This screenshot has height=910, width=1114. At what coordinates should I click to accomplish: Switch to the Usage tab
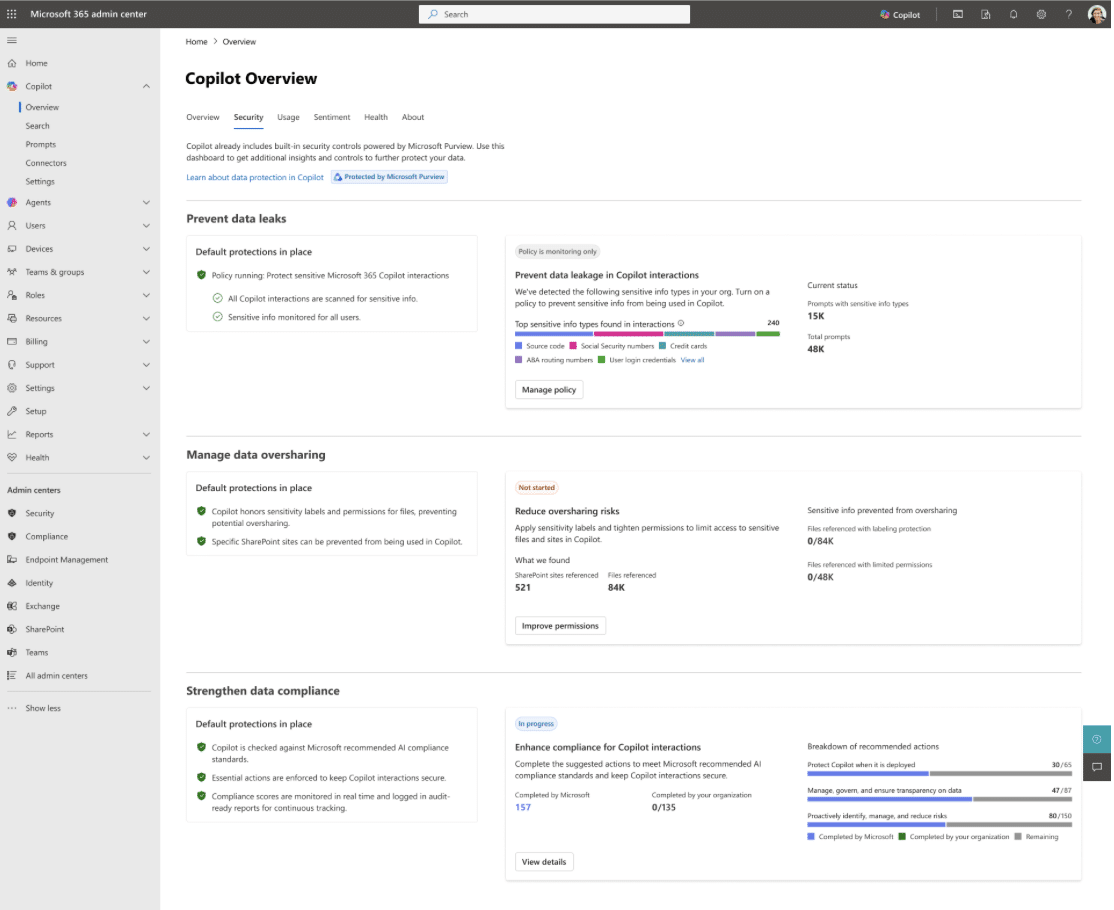point(288,117)
